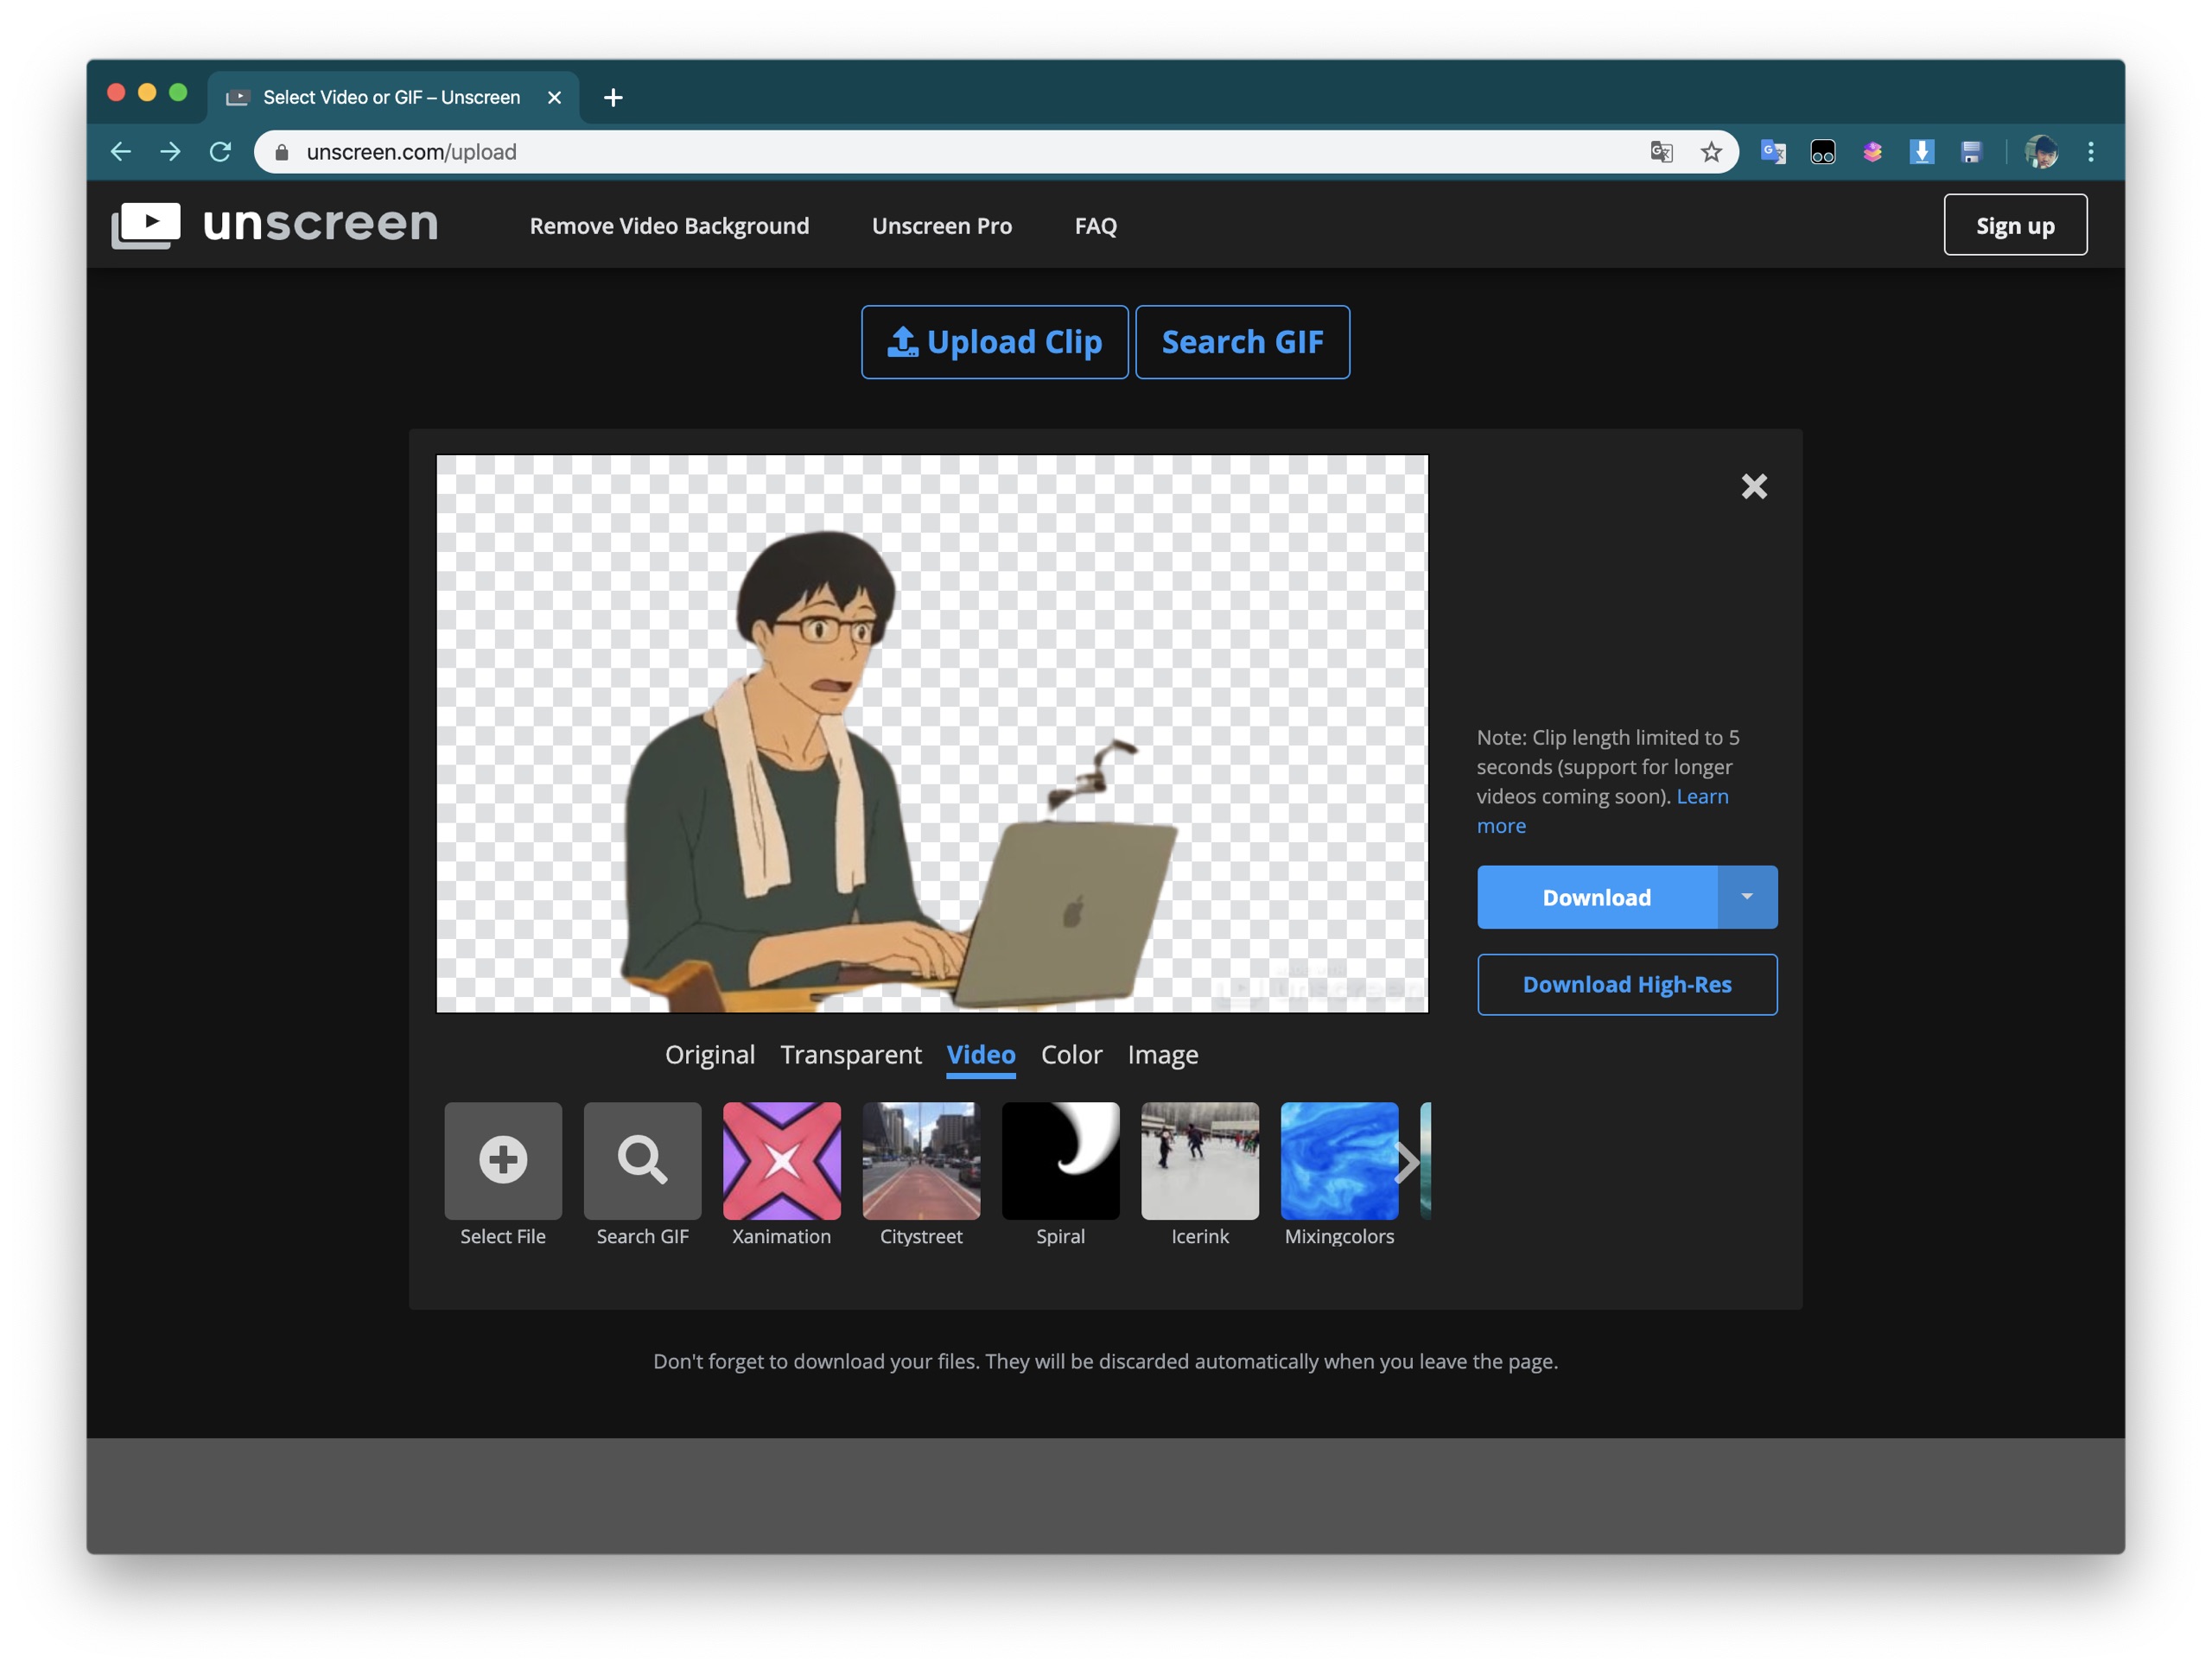Select the Xanimation background thumbnail

[x=781, y=1160]
